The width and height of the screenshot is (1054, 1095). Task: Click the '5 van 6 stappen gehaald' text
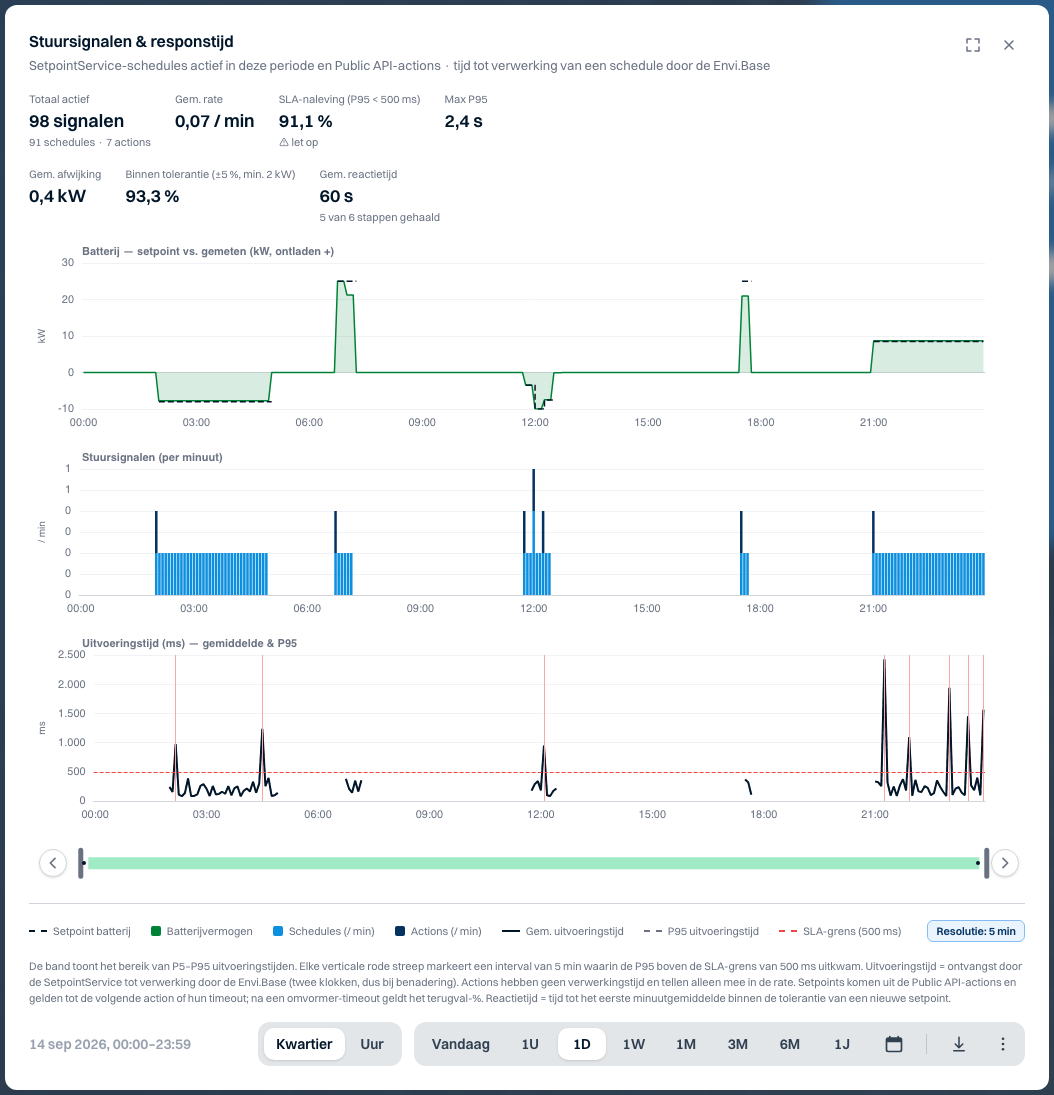point(379,218)
